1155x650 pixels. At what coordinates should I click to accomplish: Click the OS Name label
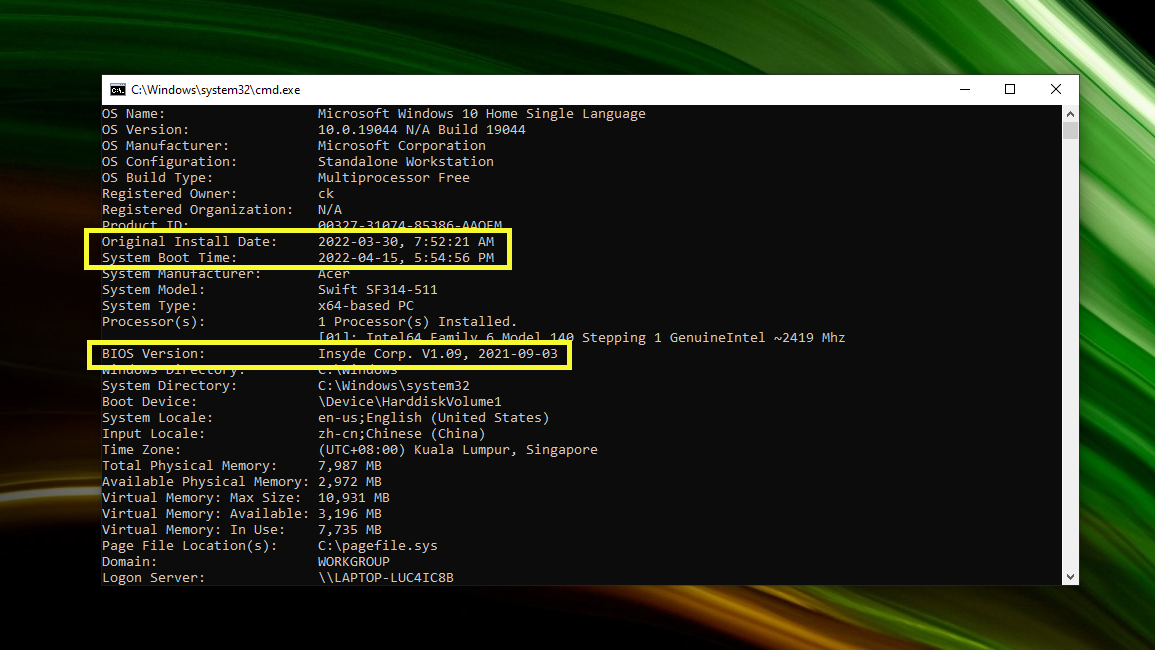coord(133,113)
